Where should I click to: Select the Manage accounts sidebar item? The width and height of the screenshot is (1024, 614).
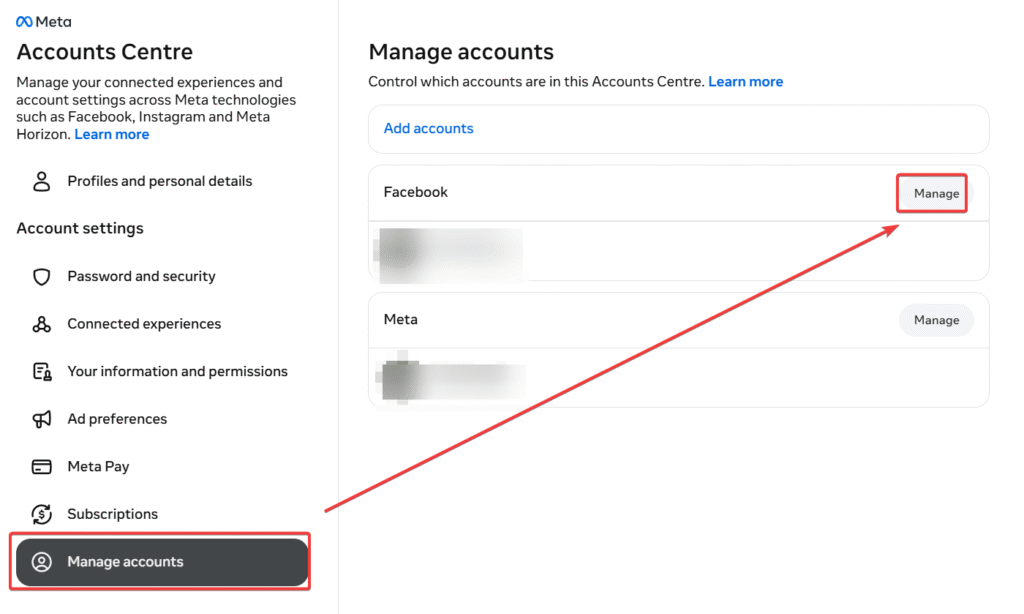pyautogui.click(x=162, y=562)
